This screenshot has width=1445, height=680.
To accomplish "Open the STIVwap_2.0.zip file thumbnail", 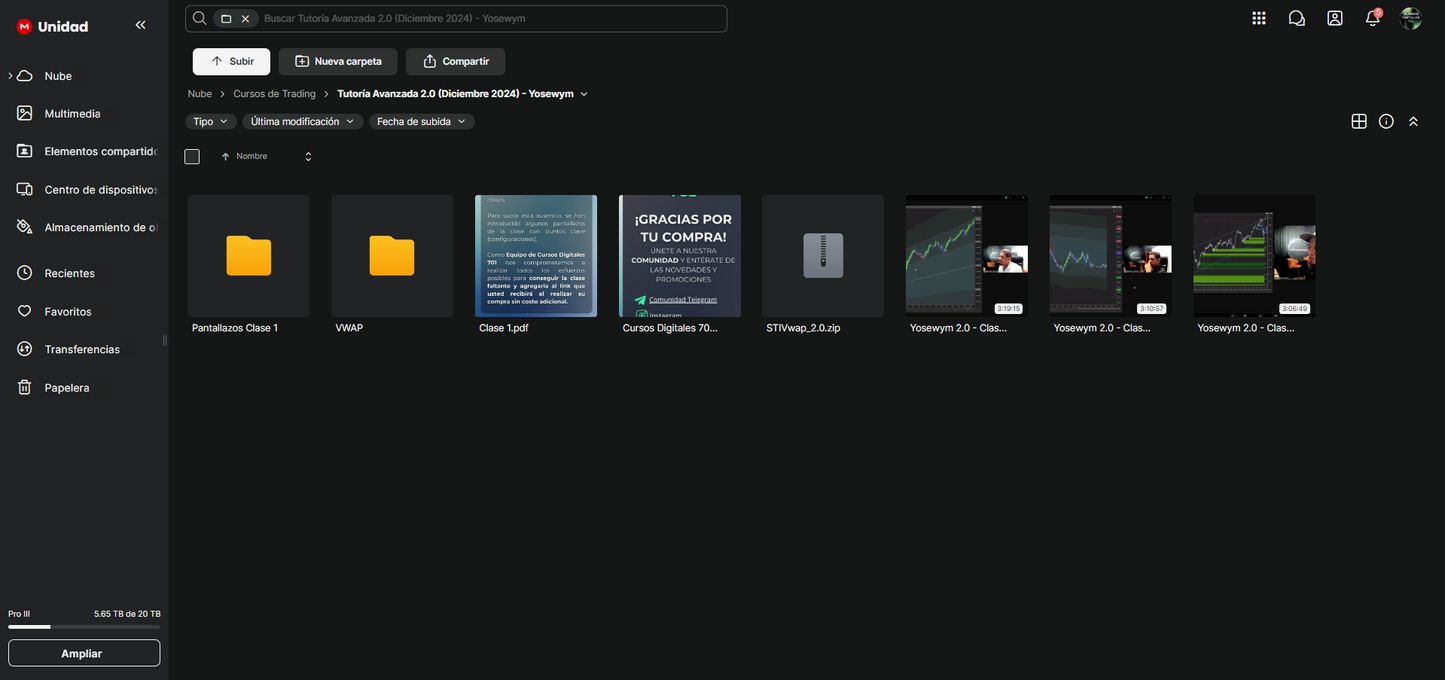I will click(x=822, y=256).
